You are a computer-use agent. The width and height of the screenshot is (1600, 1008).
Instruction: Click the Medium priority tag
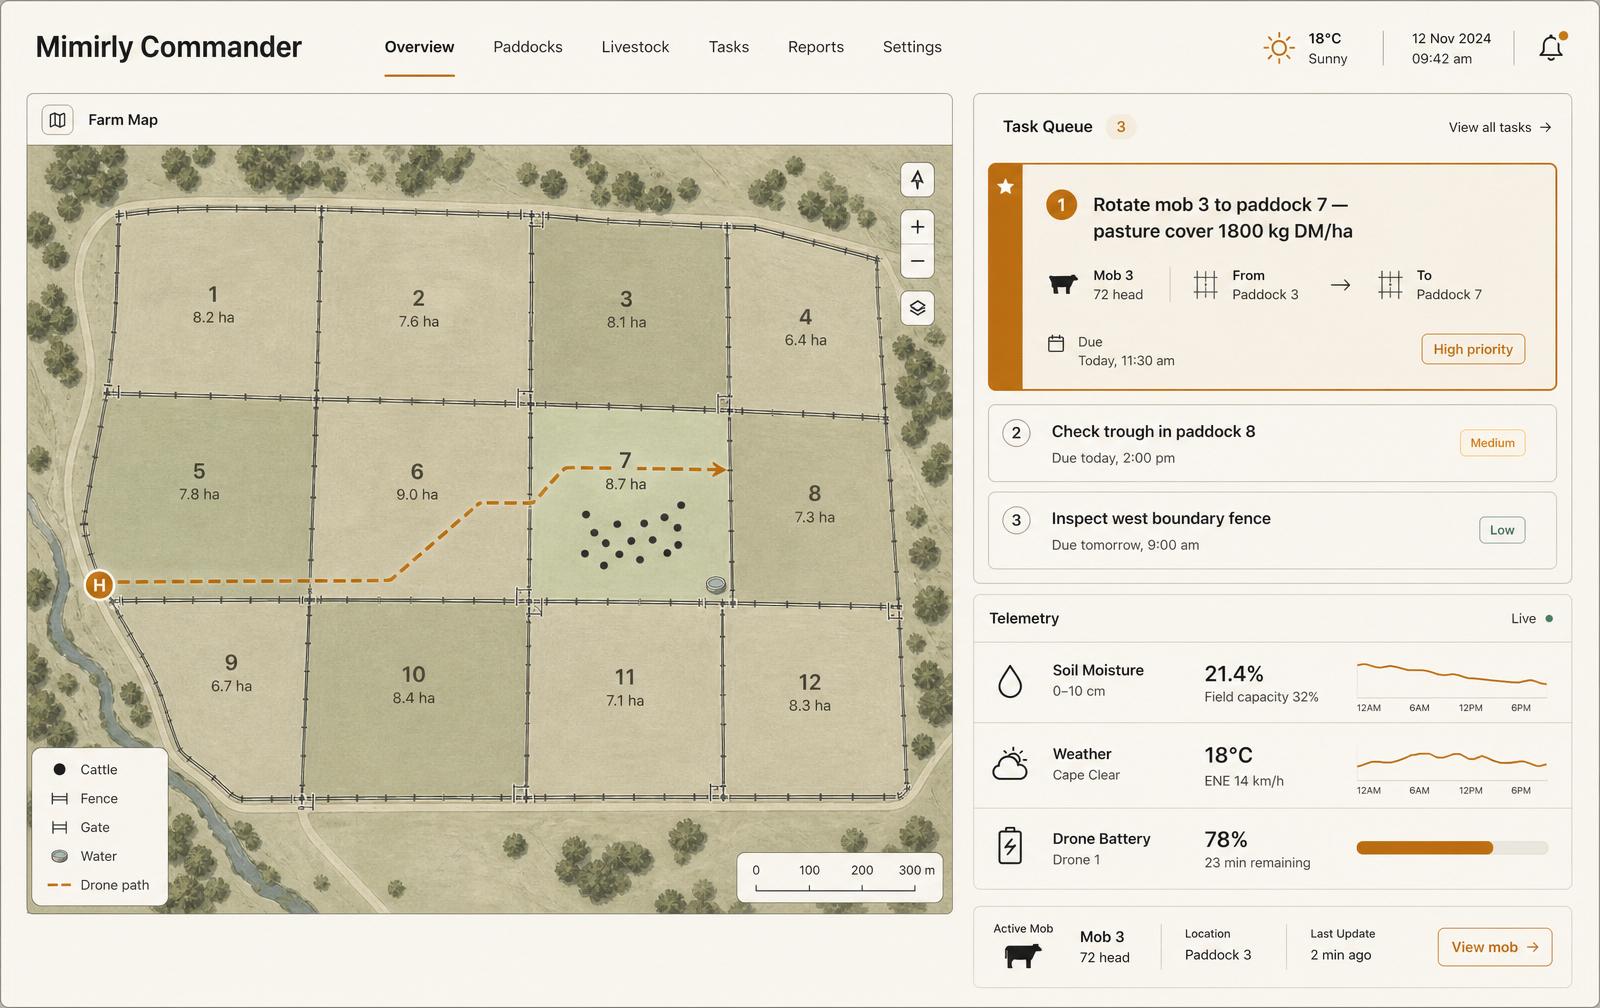[1492, 443]
